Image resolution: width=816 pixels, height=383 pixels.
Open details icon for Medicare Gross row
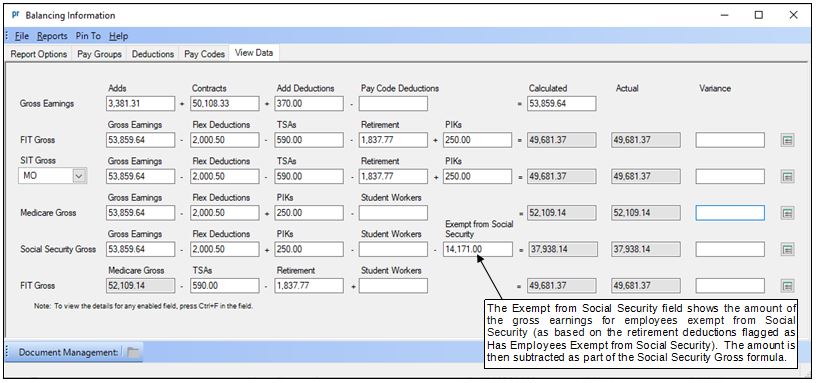tap(787, 213)
